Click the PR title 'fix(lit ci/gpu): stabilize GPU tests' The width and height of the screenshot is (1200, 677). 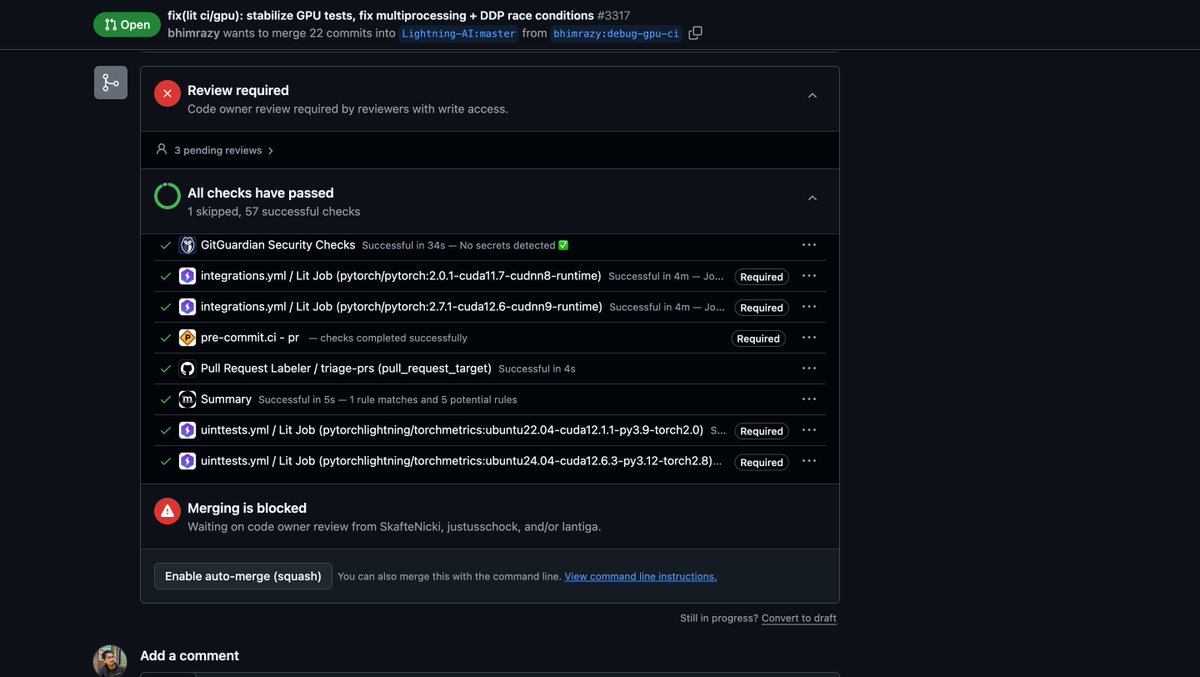click(380, 15)
